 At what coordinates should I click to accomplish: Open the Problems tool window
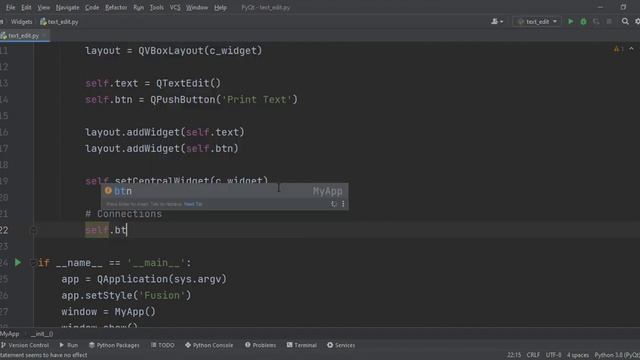[260, 345]
